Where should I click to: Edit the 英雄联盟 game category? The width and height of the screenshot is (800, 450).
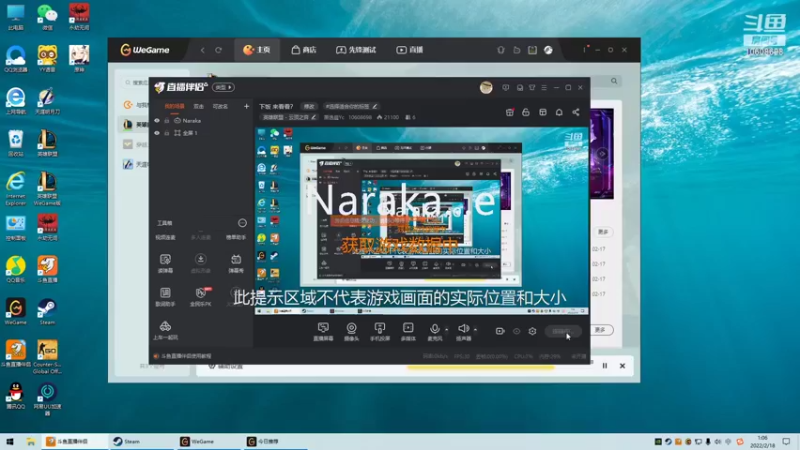(x=289, y=117)
